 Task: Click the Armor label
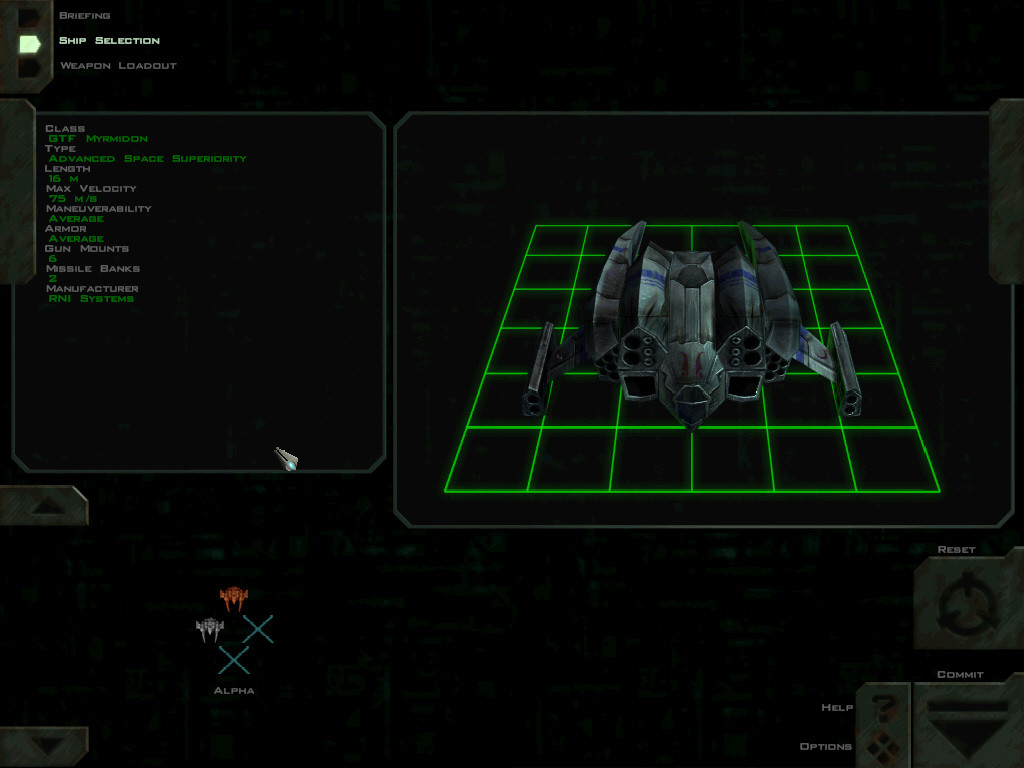tap(65, 229)
